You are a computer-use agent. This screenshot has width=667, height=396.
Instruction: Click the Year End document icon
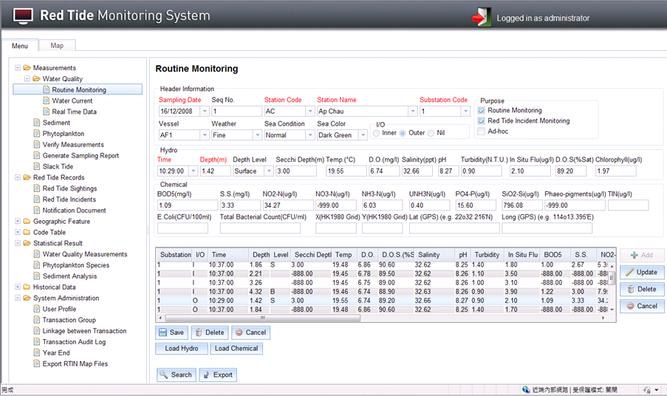pos(37,353)
